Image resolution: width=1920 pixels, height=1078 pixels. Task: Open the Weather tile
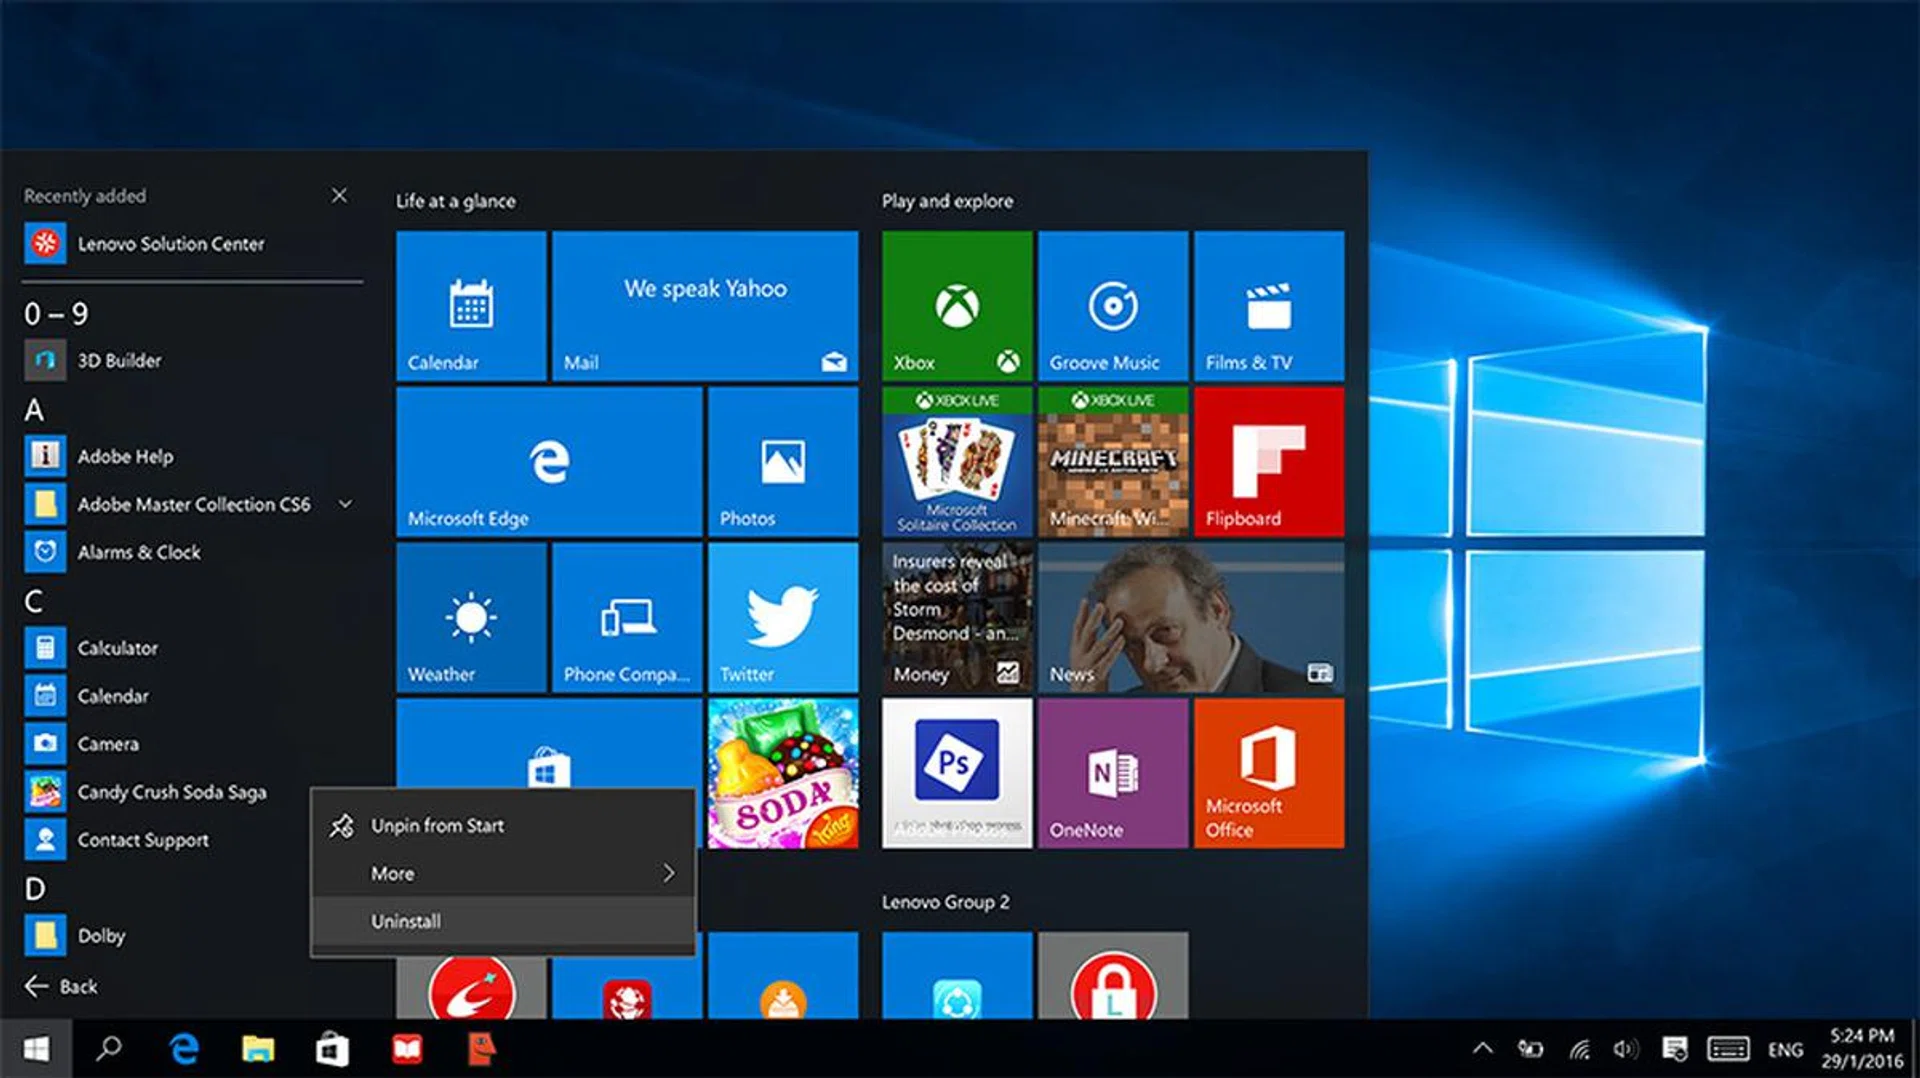click(470, 617)
